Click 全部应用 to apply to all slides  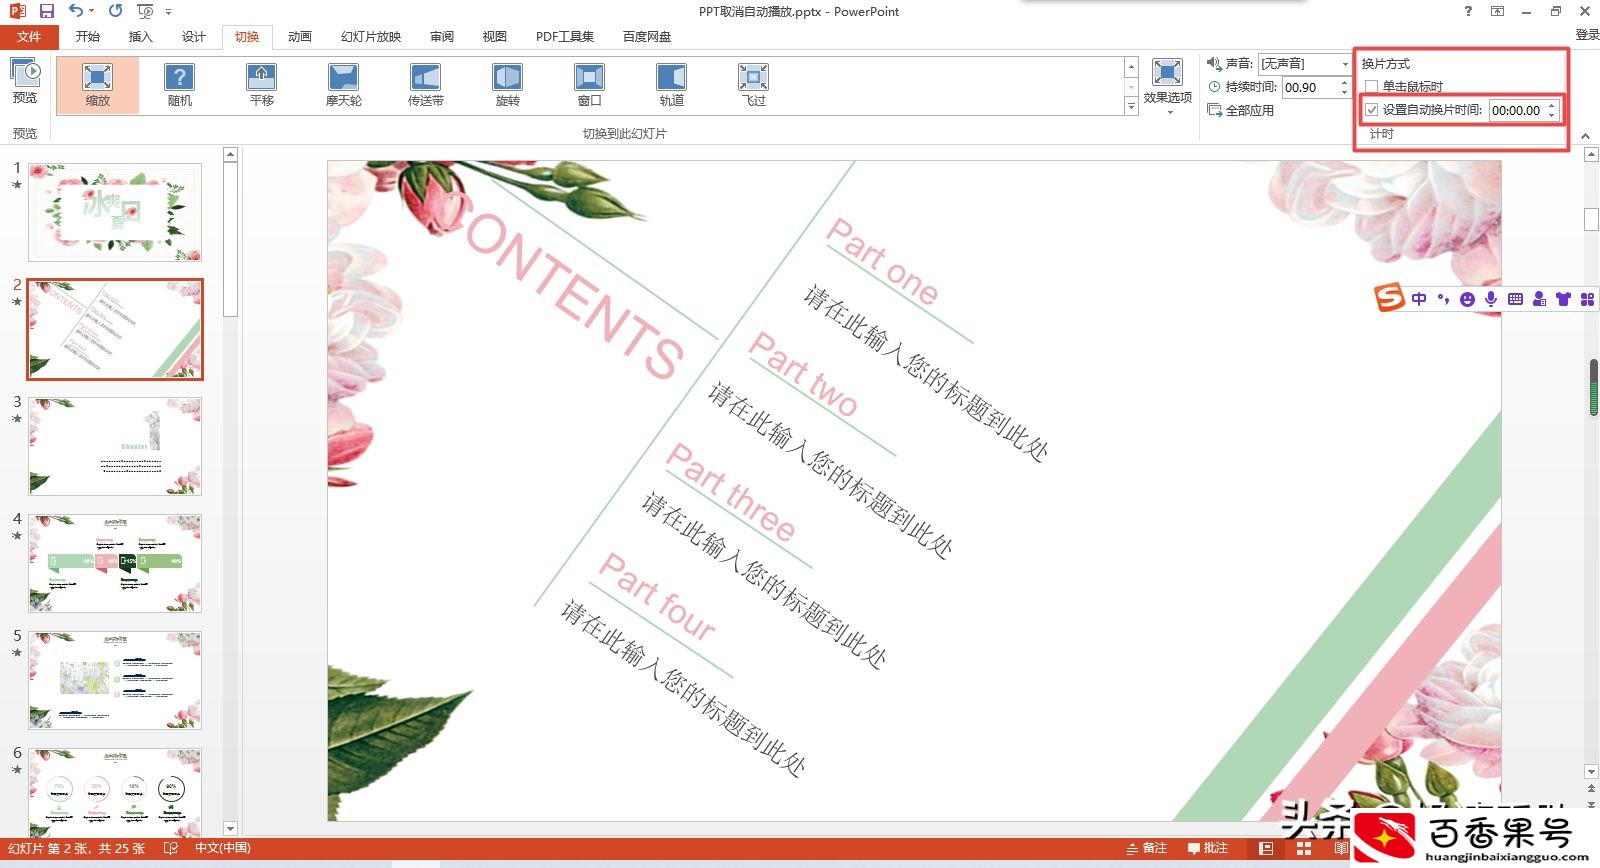pos(1241,110)
